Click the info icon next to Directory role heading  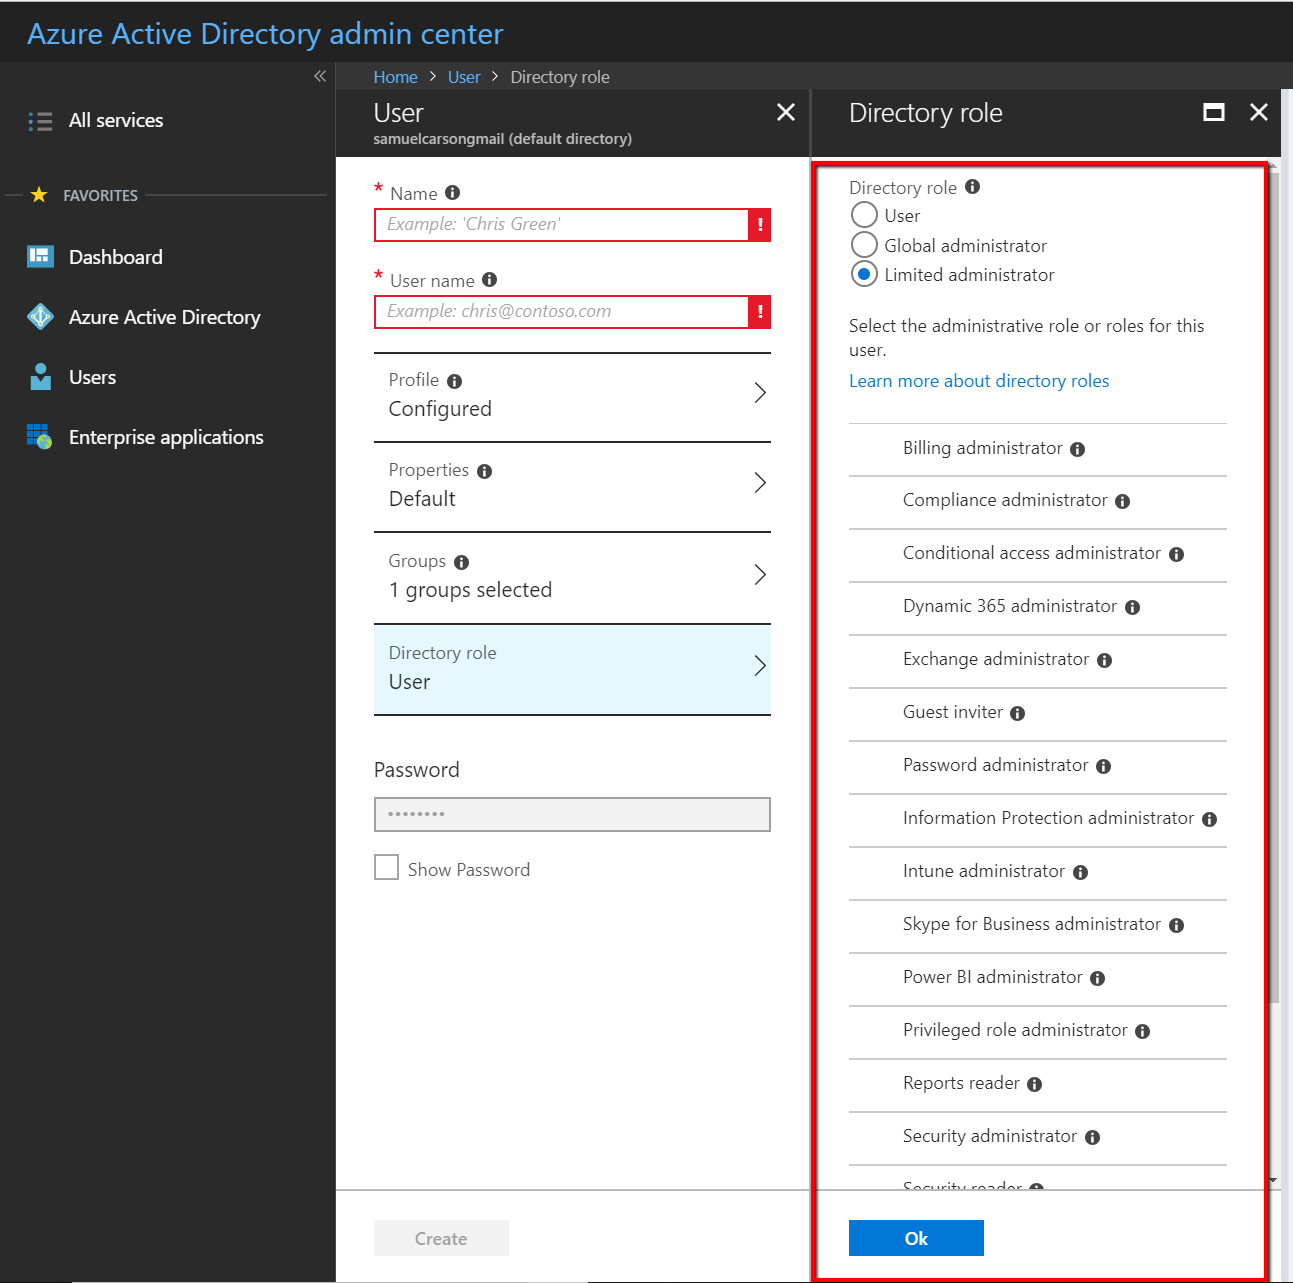click(971, 187)
